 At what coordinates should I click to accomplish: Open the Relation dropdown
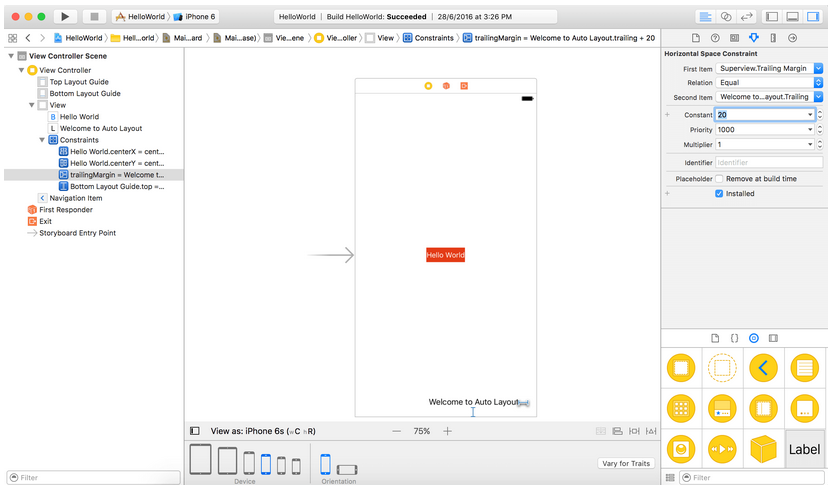[x=769, y=83]
